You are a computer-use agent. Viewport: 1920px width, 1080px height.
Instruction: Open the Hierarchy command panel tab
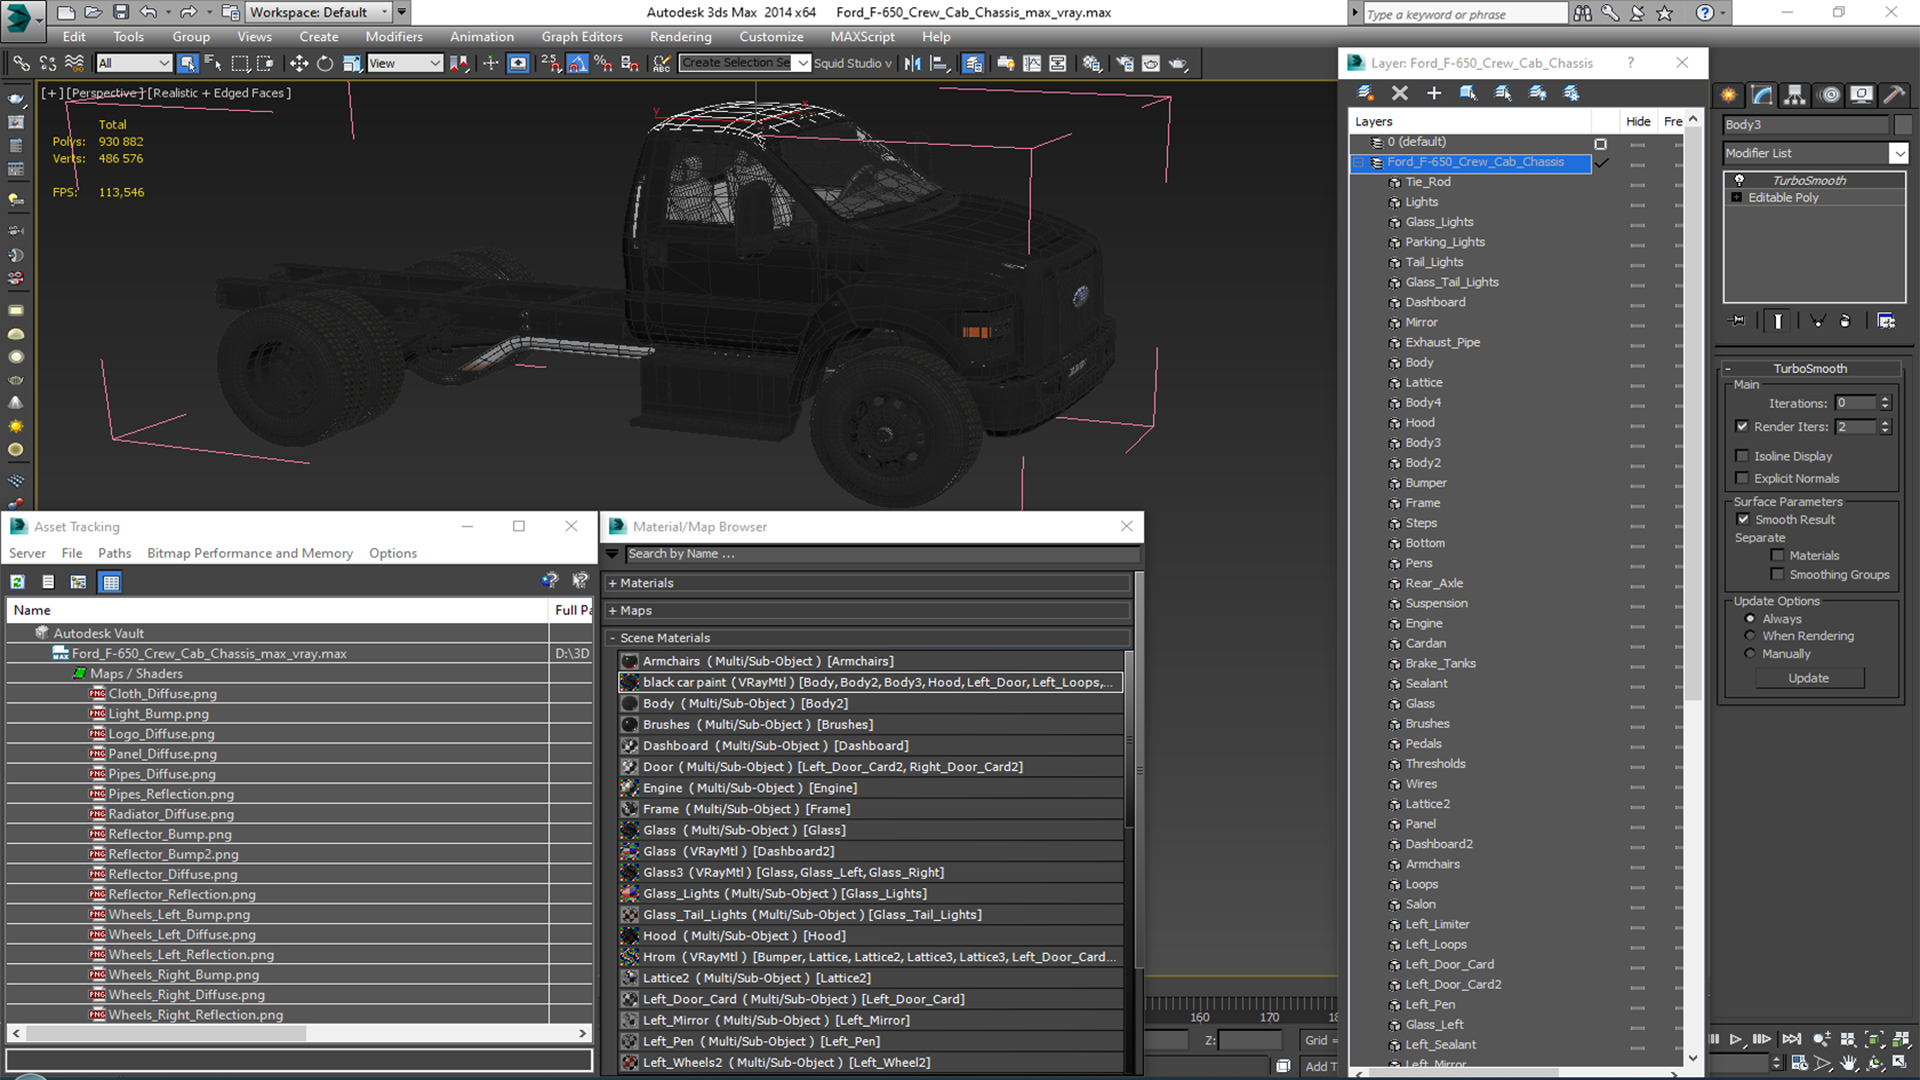[1795, 95]
